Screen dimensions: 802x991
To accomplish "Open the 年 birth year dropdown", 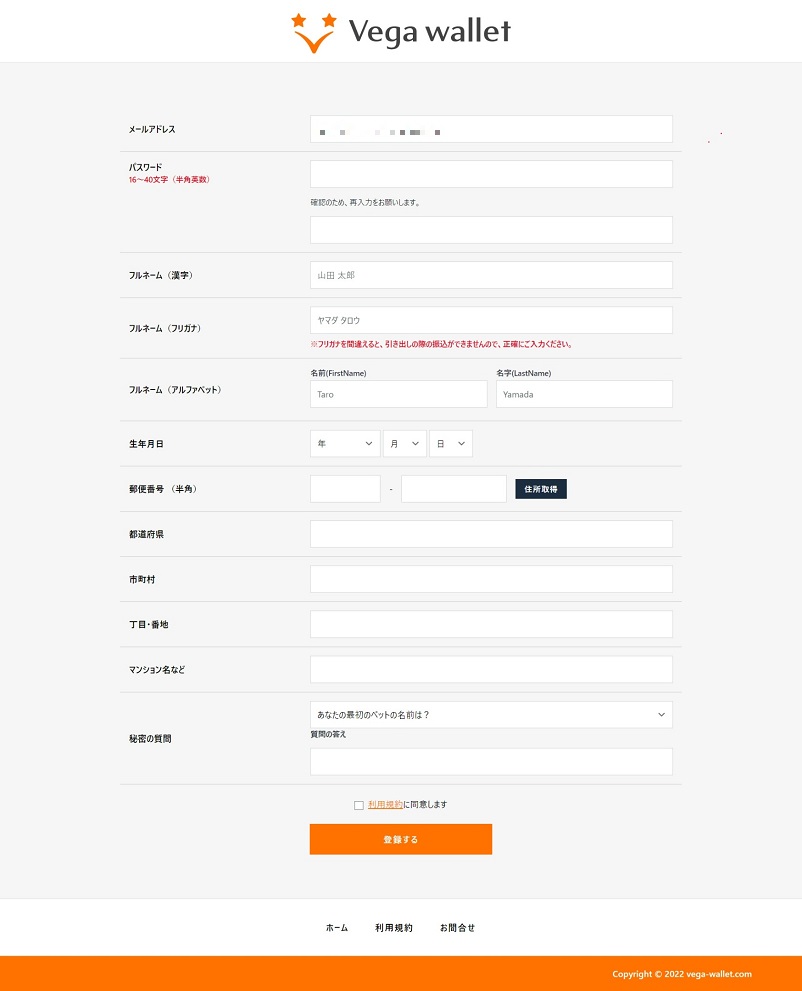I will pos(345,444).
